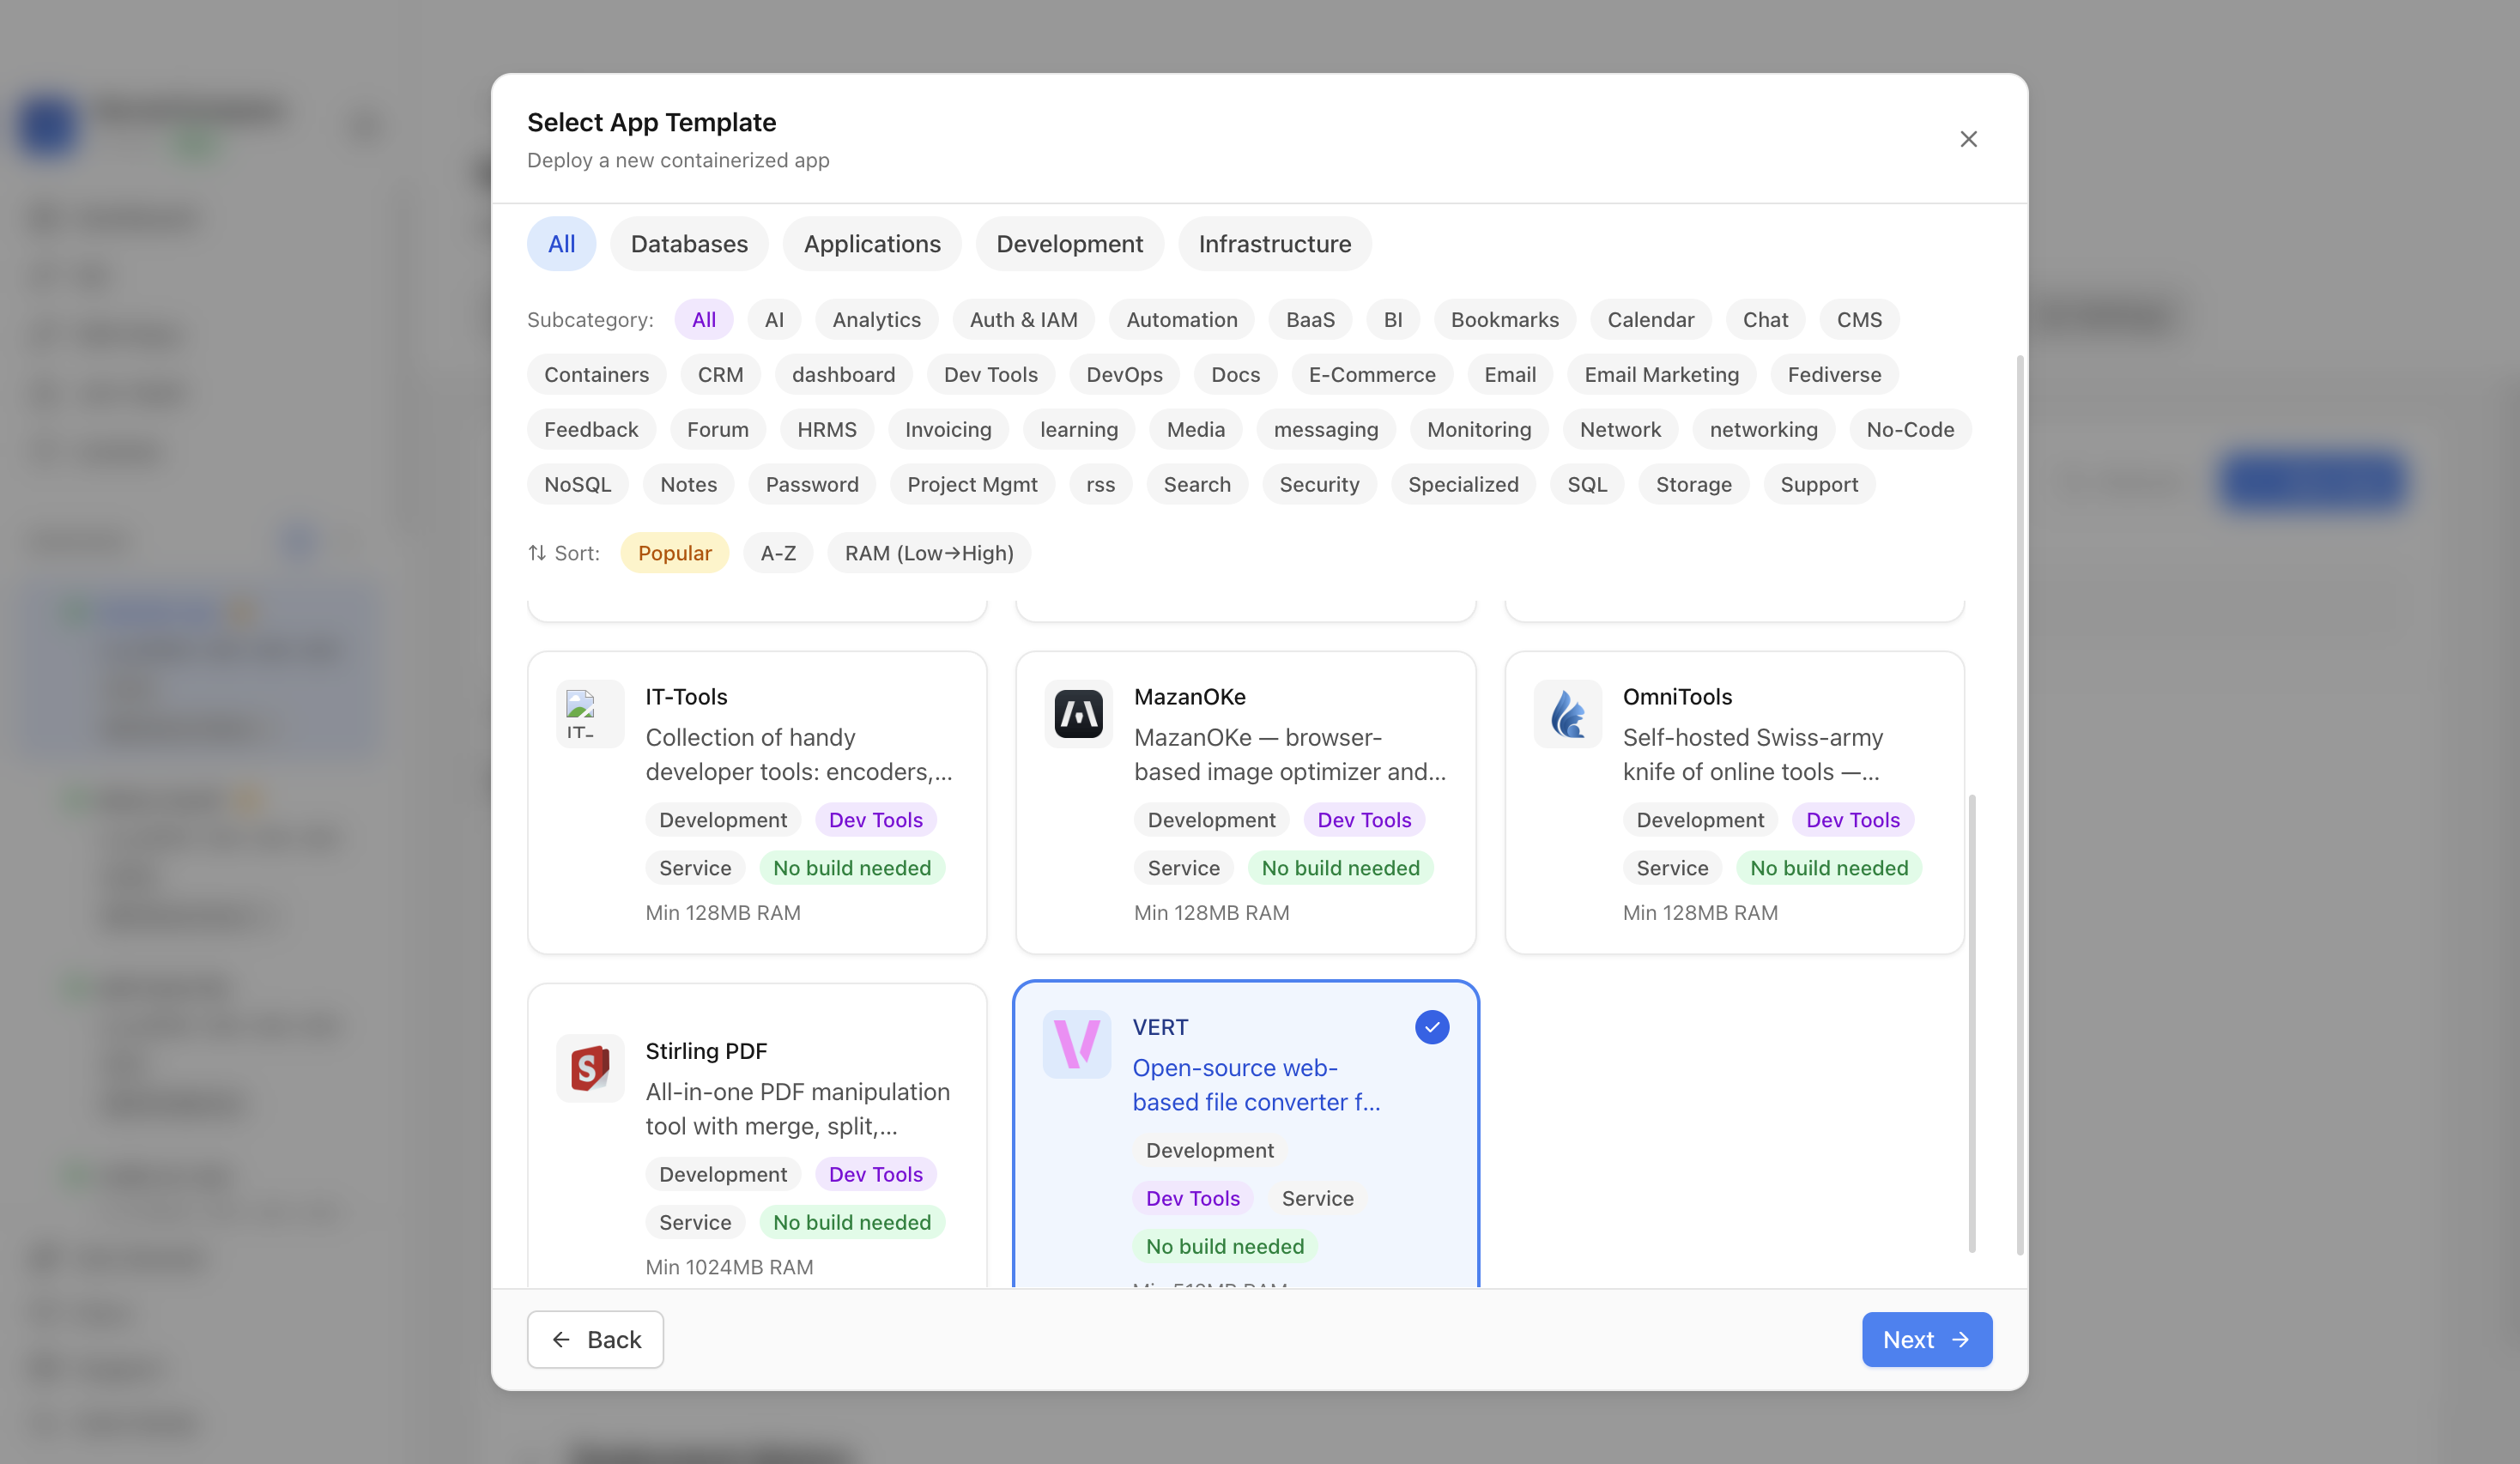Click the VERT selected checkmark

click(1432, 1027)
